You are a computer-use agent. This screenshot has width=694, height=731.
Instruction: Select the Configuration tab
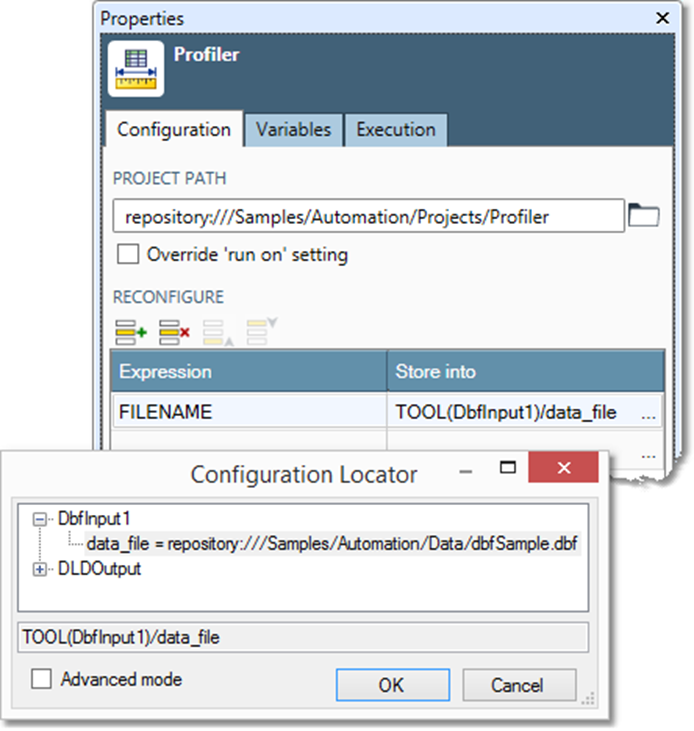coord(173,130)
